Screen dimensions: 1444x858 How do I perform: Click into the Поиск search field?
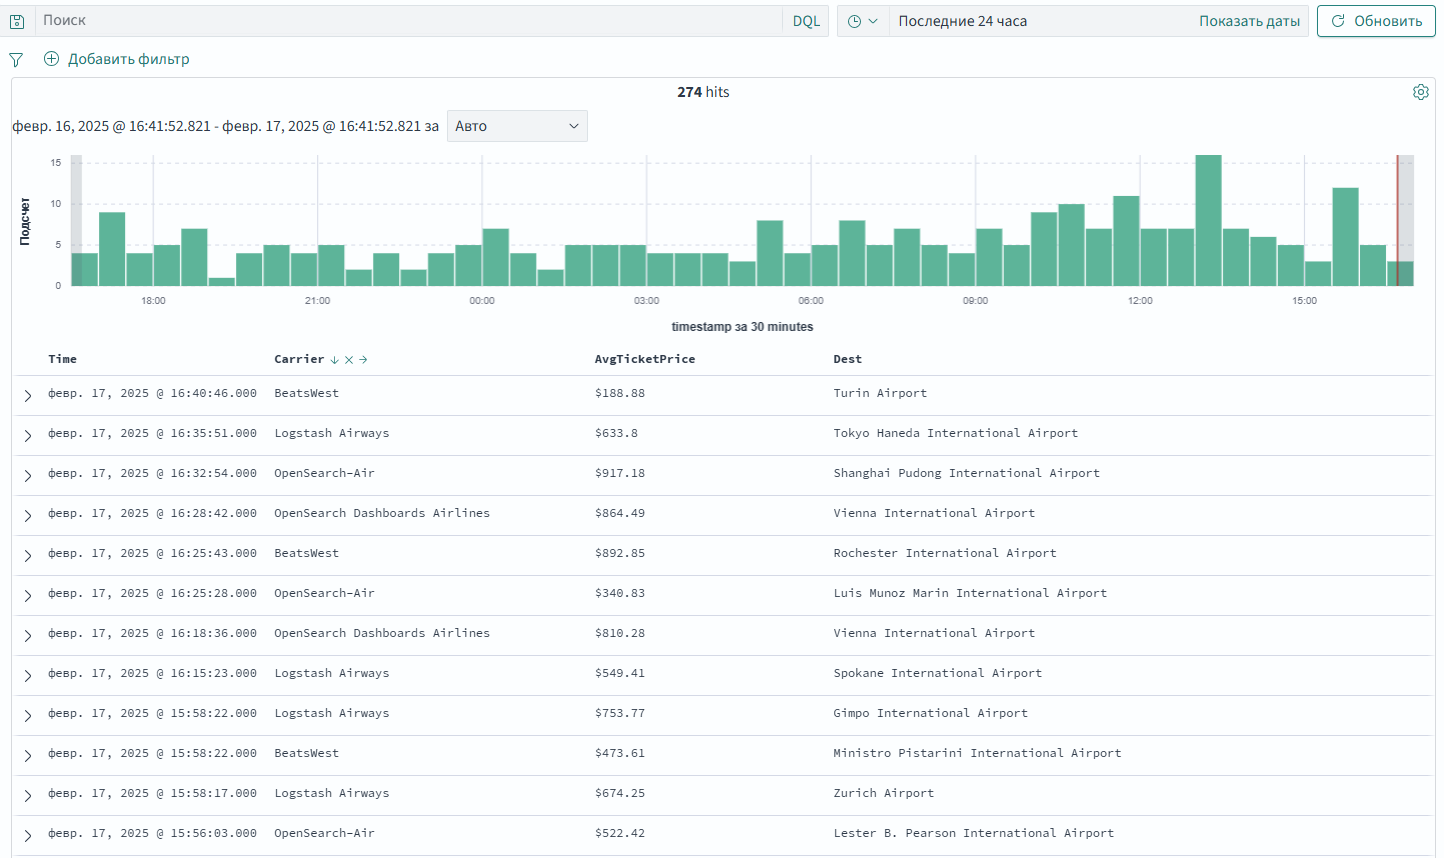pos(410,21)
